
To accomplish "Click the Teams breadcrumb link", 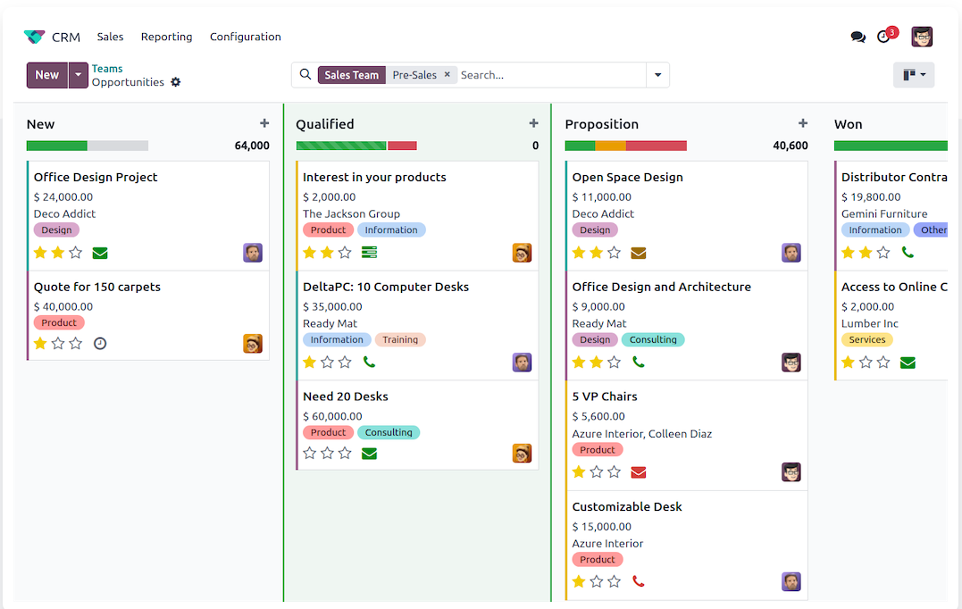I will pos(106,68).
